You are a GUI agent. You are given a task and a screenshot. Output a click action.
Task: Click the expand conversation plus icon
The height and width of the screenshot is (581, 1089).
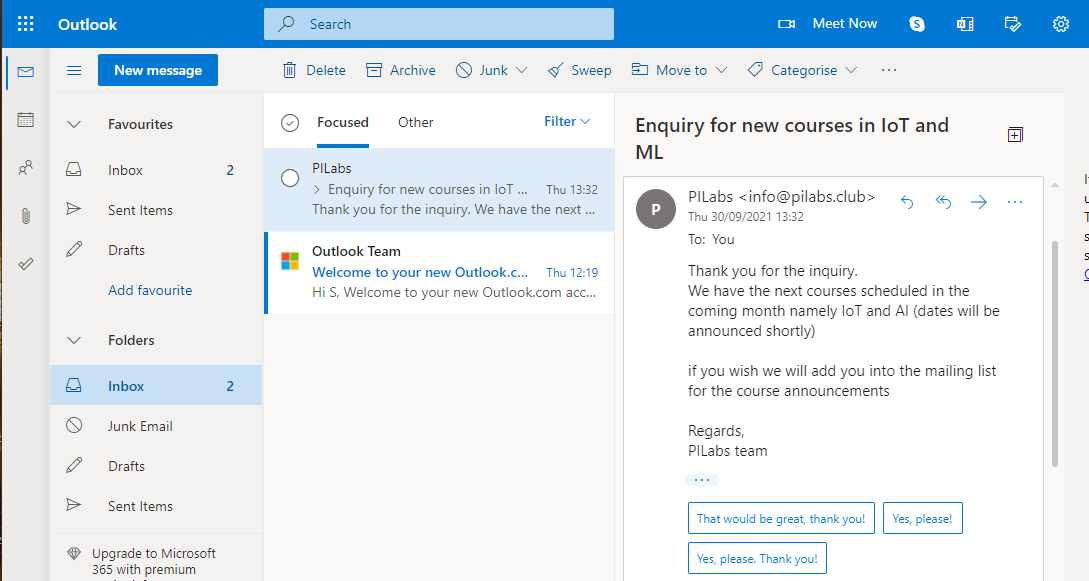1015,135
